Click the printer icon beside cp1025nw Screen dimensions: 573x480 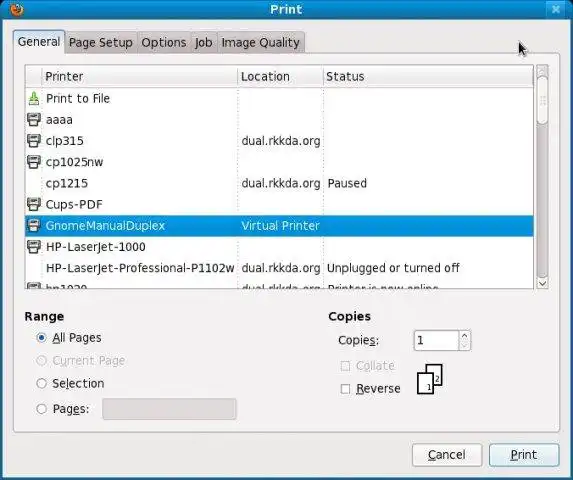(x=34, y=162)
